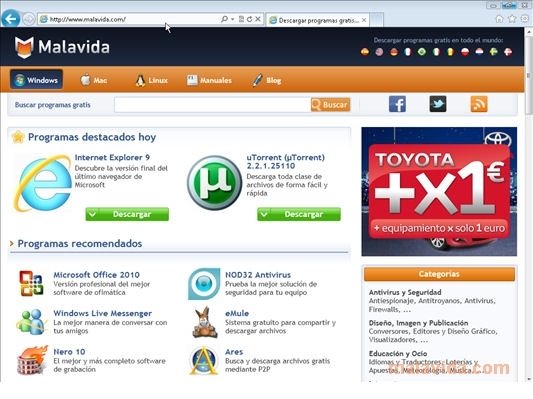Refresh the page with the reload icon

(250, 19)
